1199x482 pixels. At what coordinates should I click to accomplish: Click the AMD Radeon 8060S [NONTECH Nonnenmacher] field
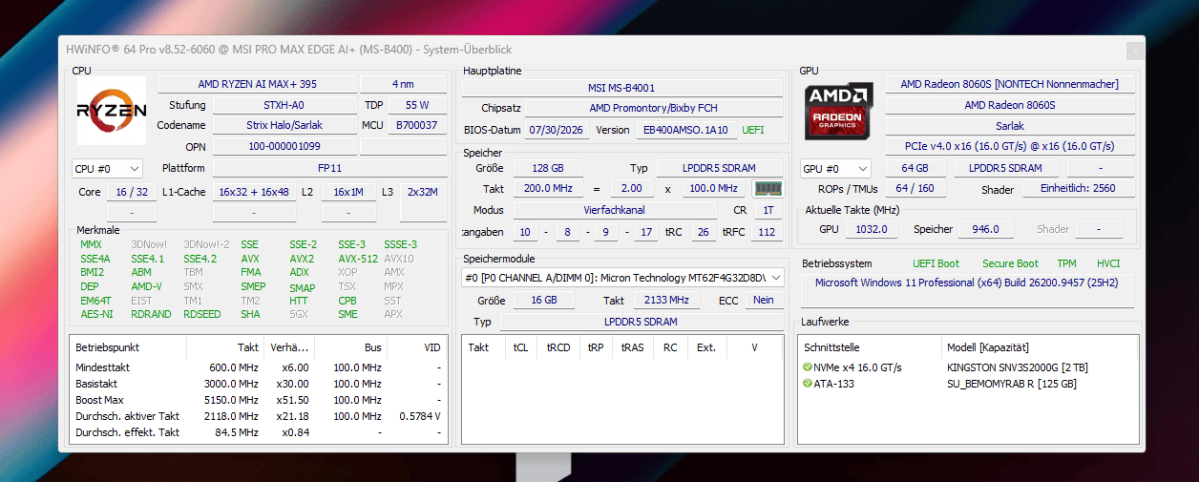coord(1009,84)
